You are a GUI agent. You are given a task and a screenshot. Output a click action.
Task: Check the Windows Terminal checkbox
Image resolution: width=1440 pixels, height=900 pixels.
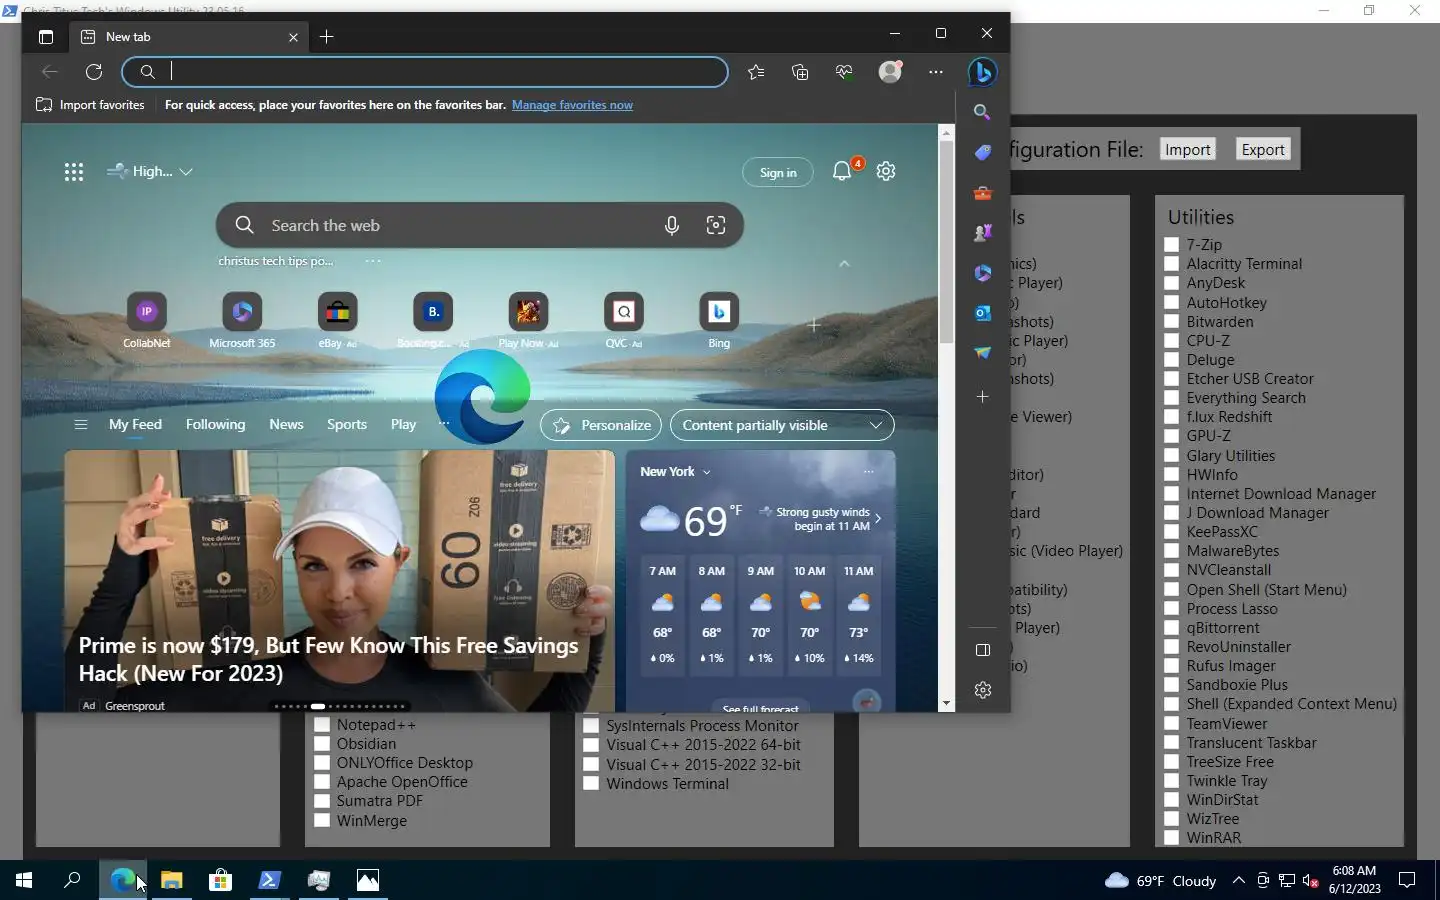591,784
